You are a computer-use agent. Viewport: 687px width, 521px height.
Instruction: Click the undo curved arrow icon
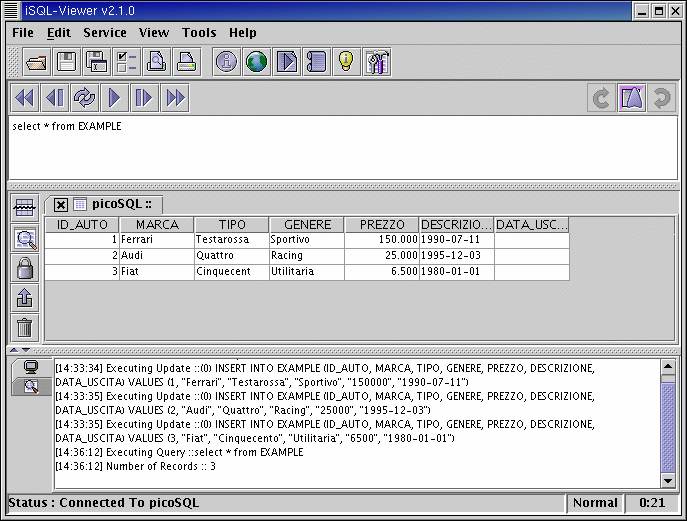click(x=602, y=98)
